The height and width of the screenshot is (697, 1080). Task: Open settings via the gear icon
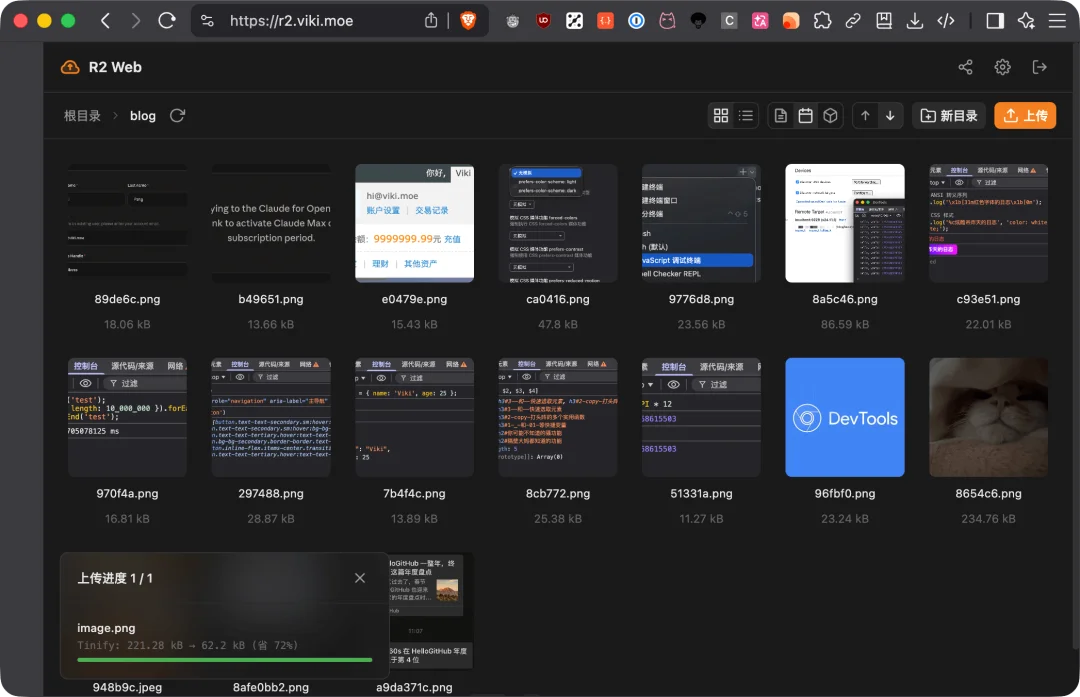tap(1002, 67)
